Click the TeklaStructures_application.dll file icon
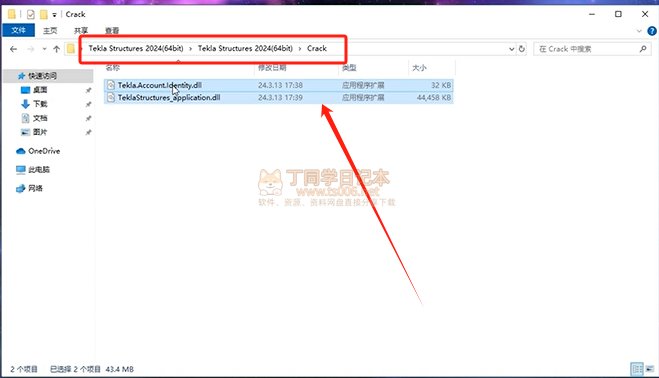Image resolution: width=659 pixels, height=378 pixels. [x=111, y=98]
